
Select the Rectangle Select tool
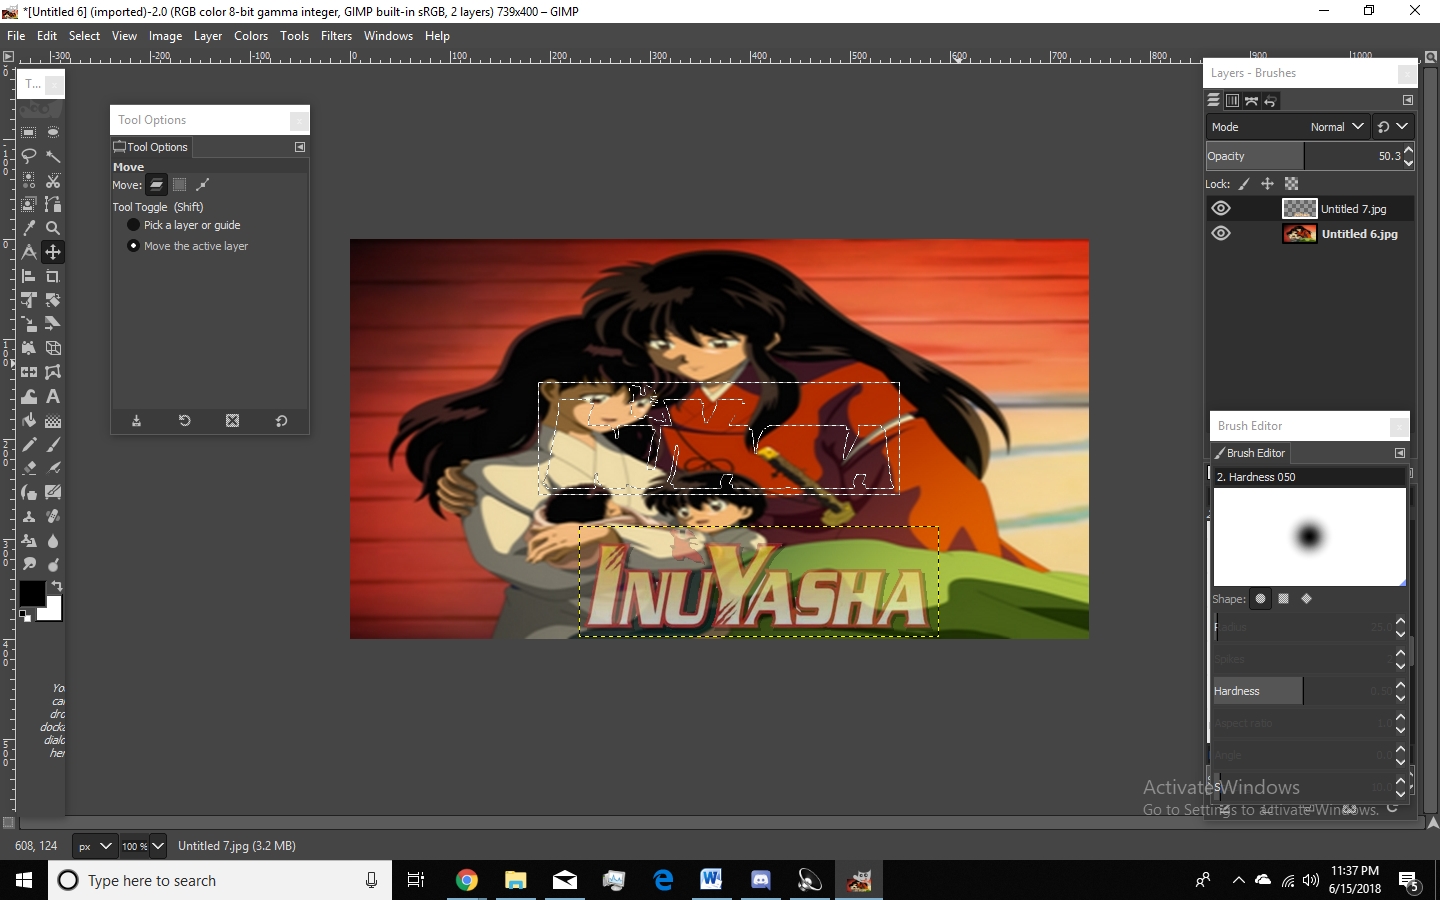coord(29,132)
